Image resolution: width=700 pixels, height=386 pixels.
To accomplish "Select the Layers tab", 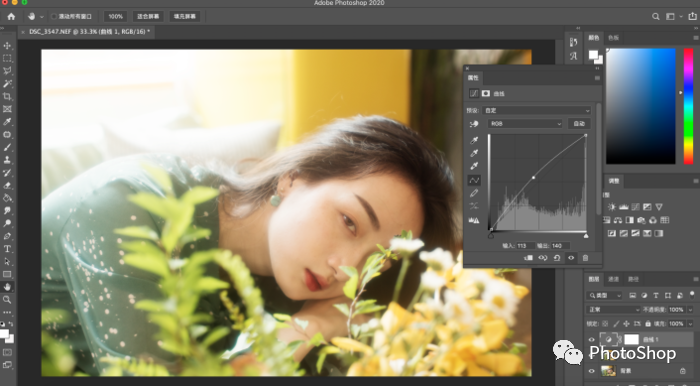I will (594, 279).
